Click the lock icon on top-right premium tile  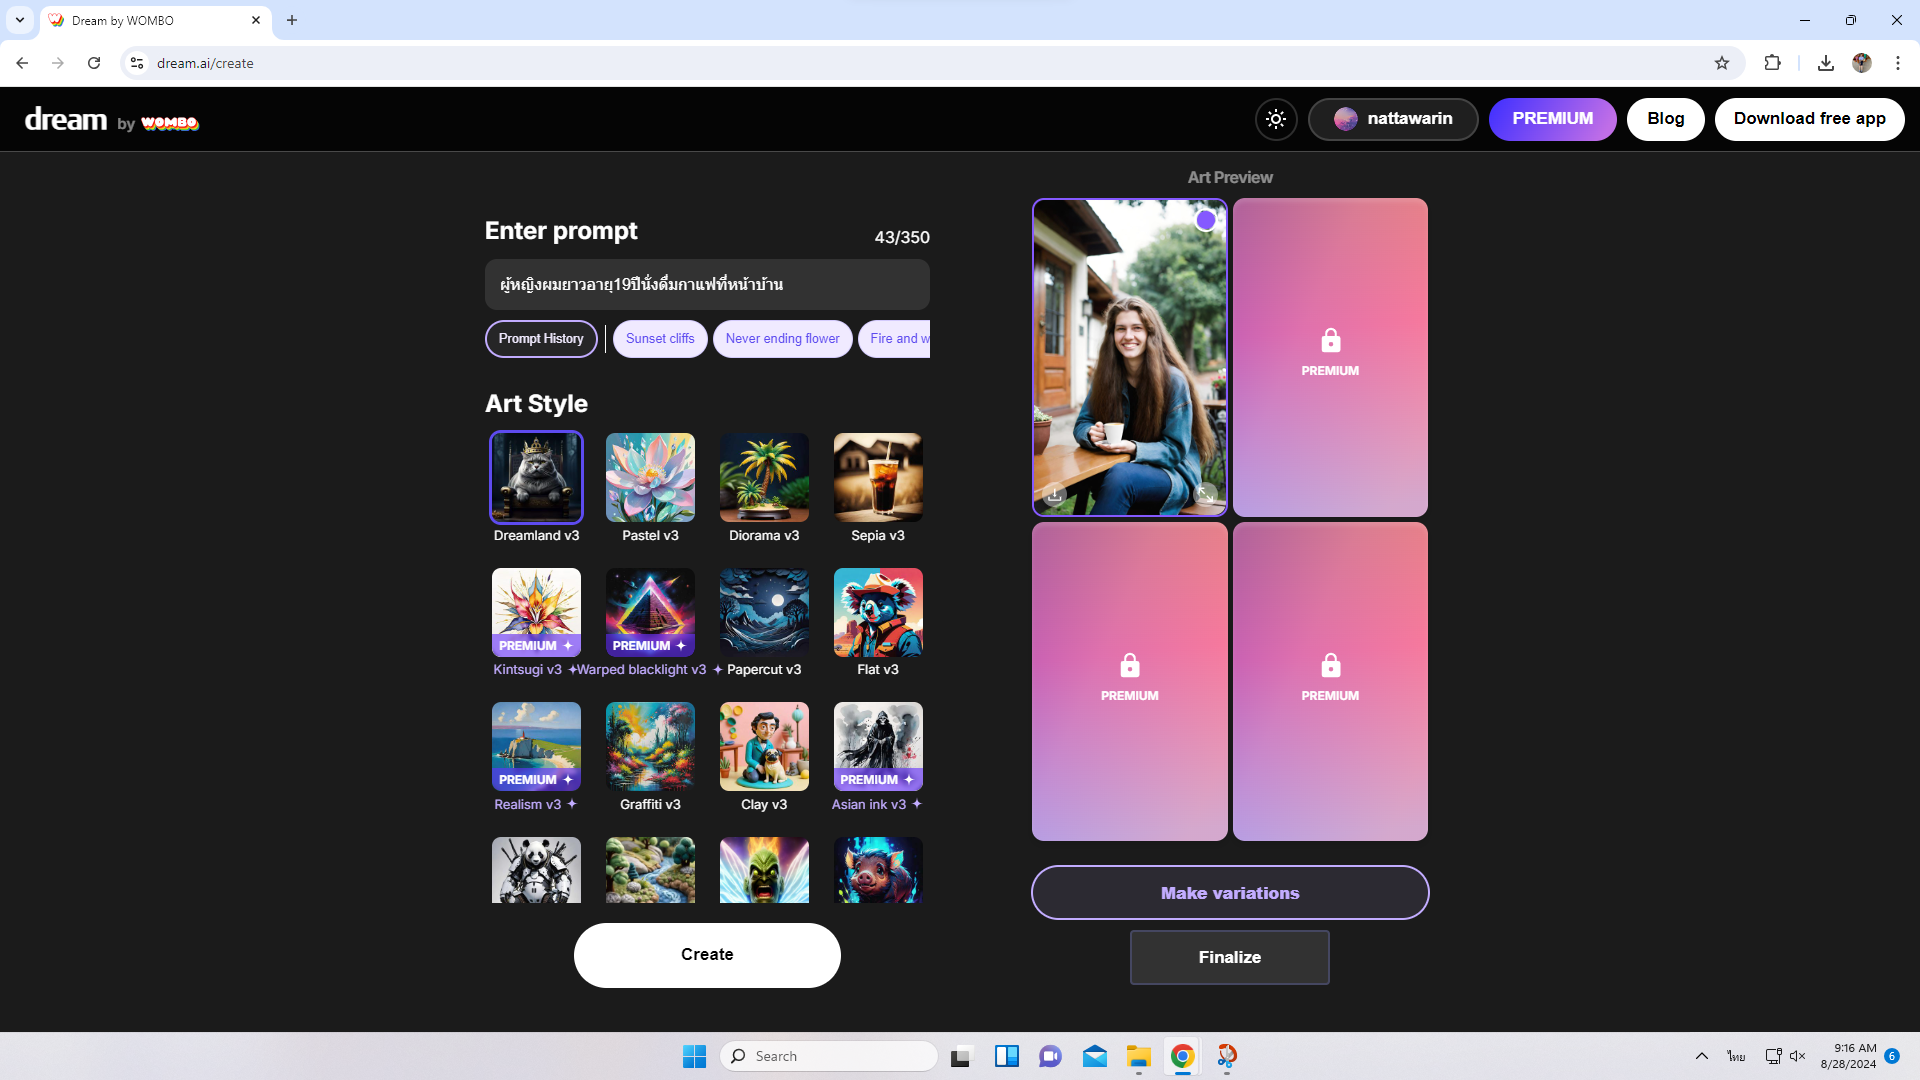coord(1330,341)
